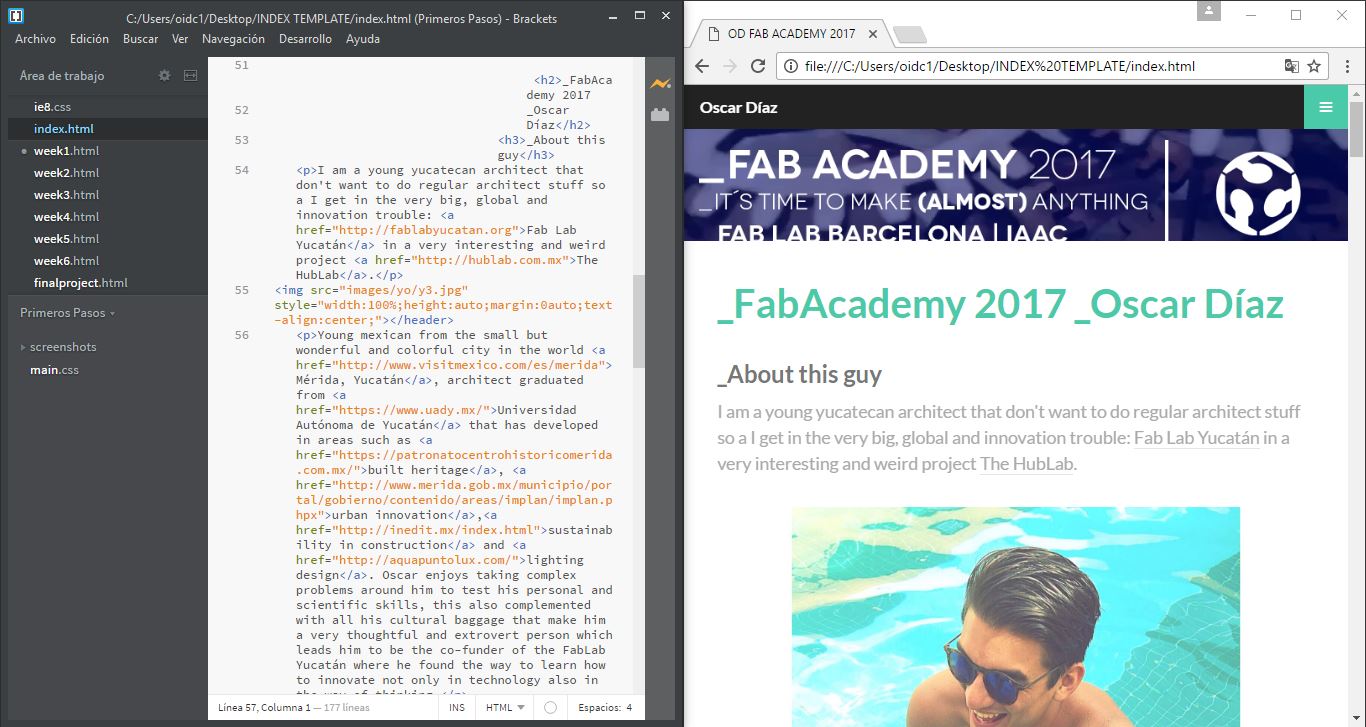Click line number 54 in gutter
Viewport: 1366px width, 727px height.
point(242,170)
